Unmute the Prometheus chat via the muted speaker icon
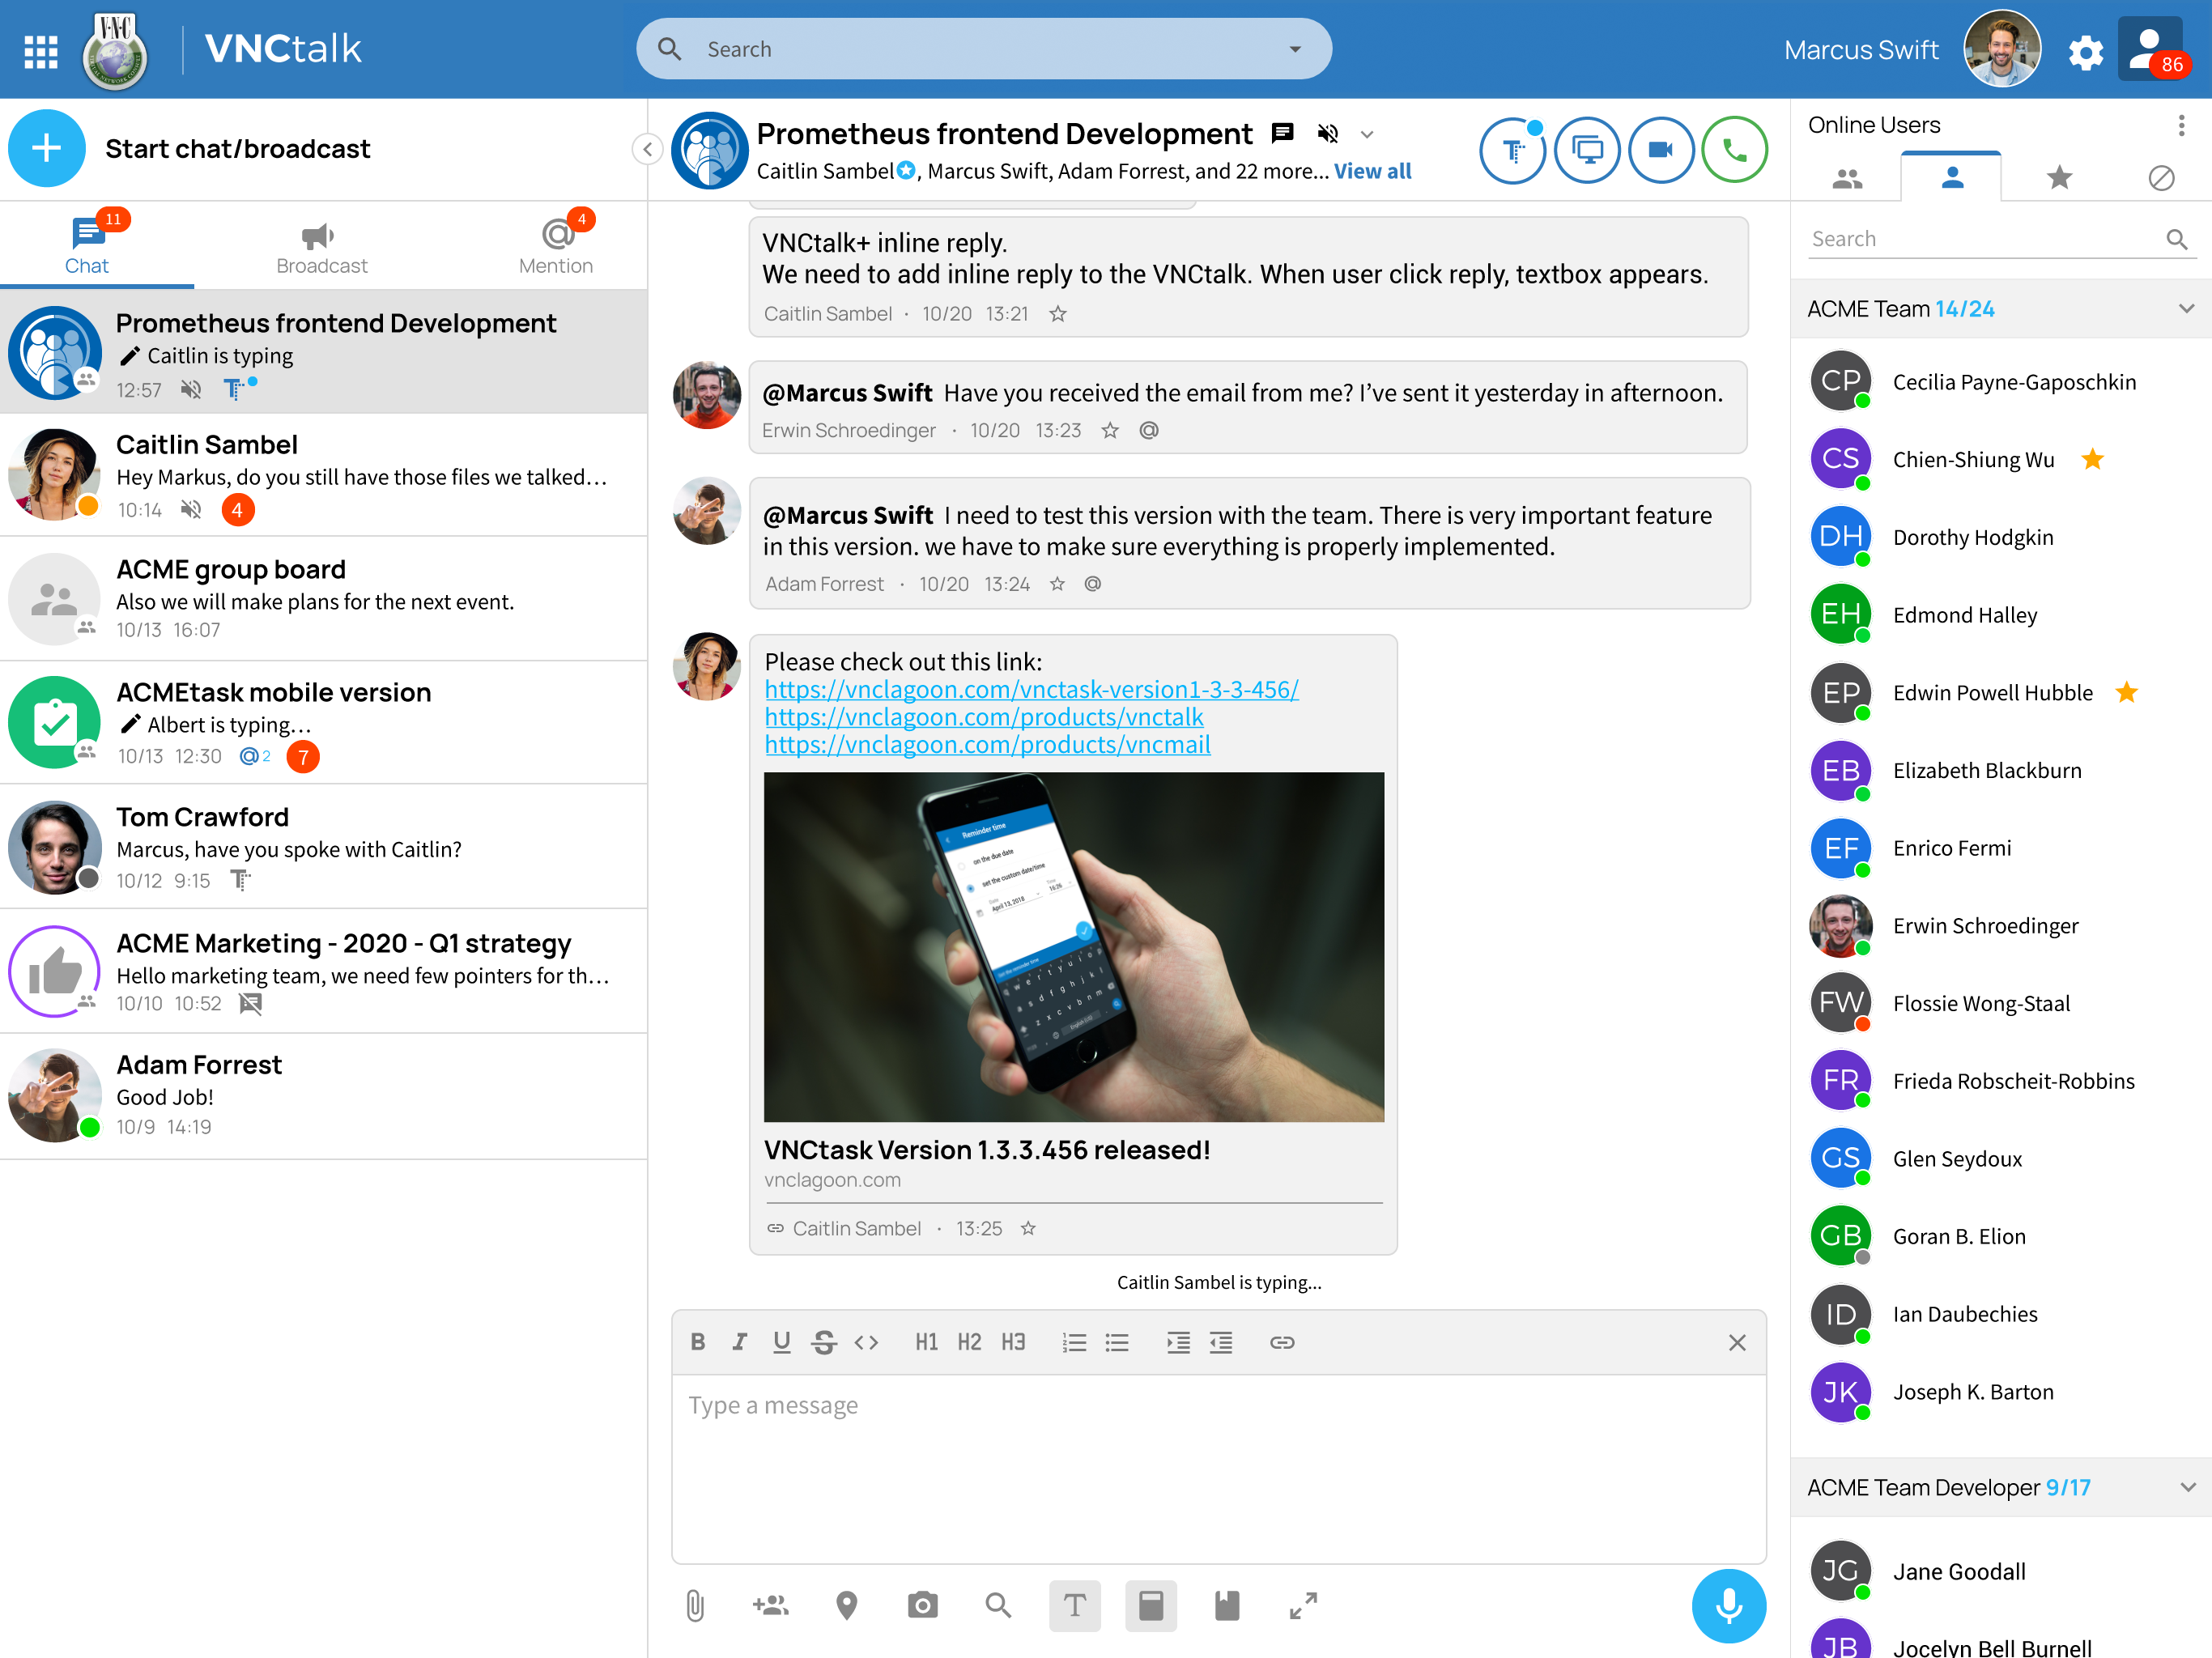This screenshot has width=2212, height=1658. coord(1328,133)
